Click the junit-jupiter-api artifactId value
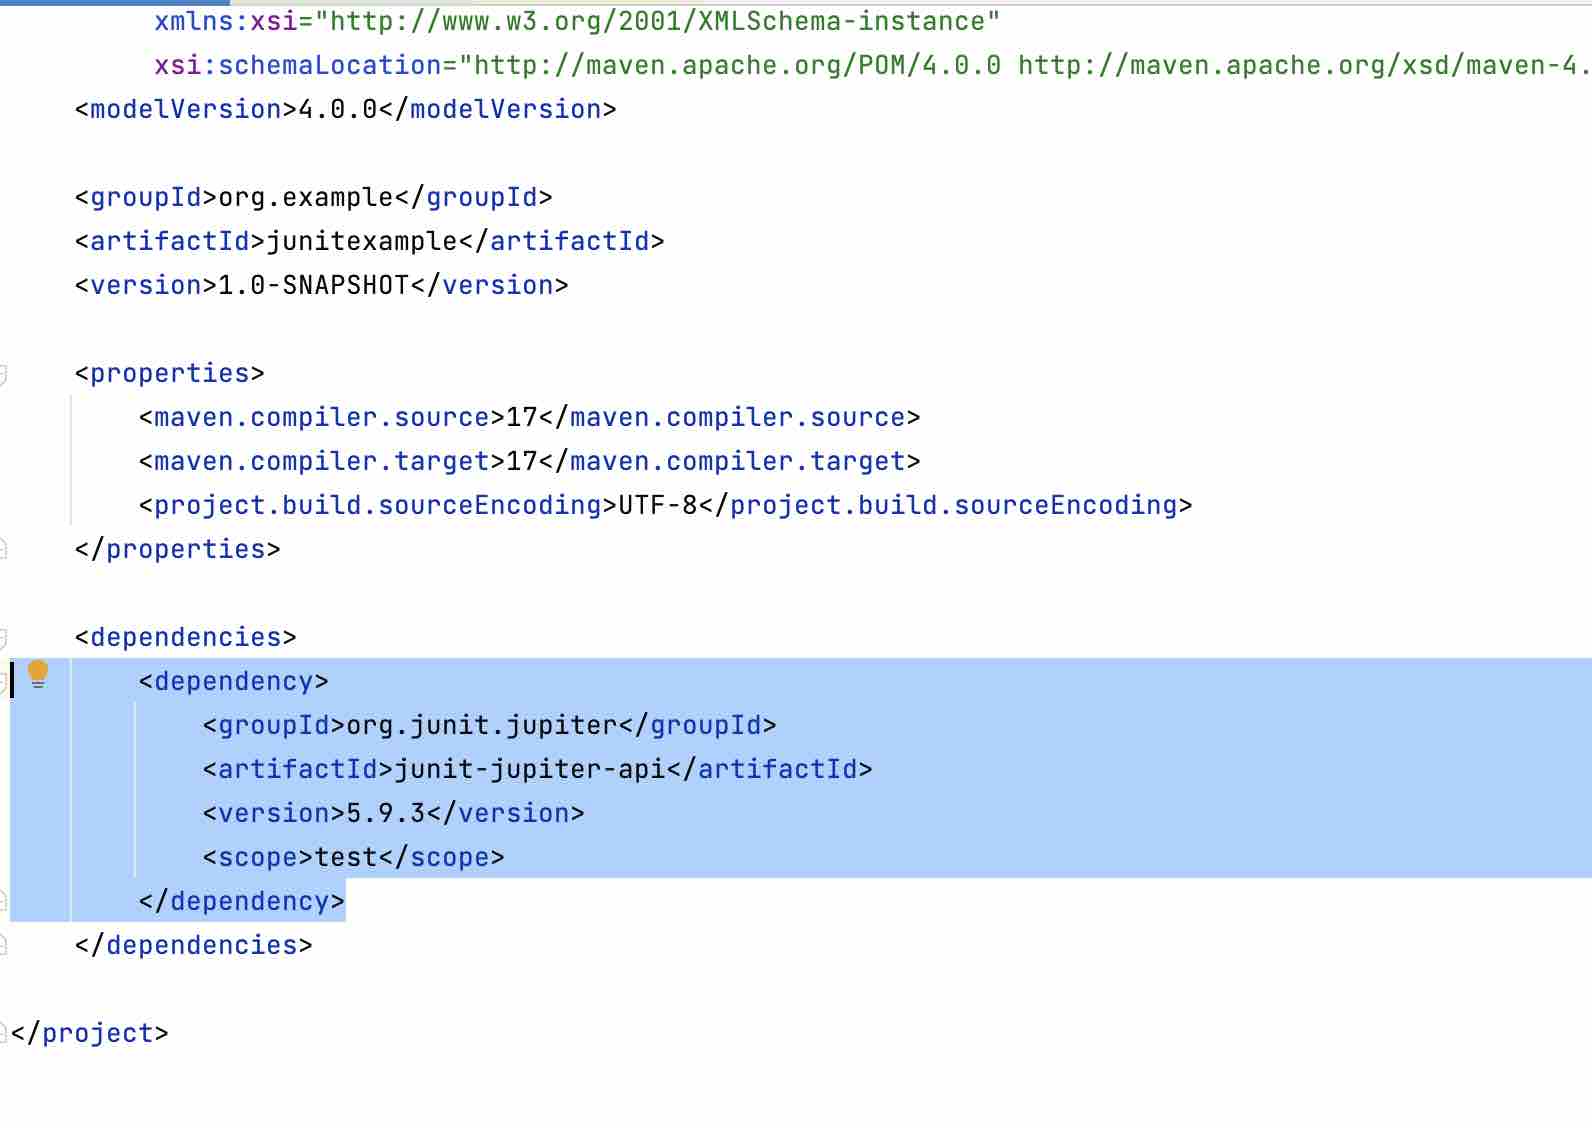Screen dimensions: 1592x1128 (530, 769)
